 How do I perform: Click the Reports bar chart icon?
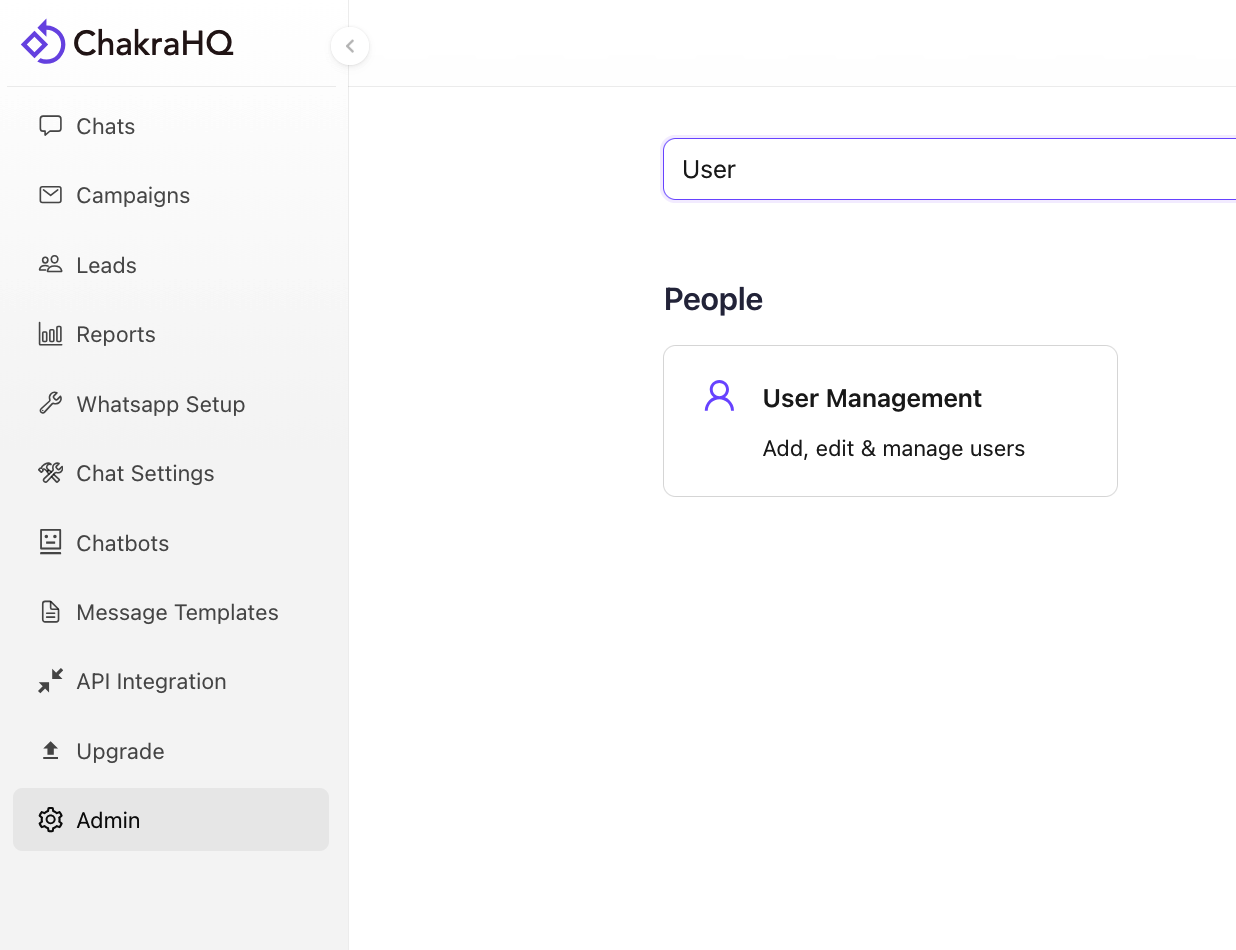point(51,334)
